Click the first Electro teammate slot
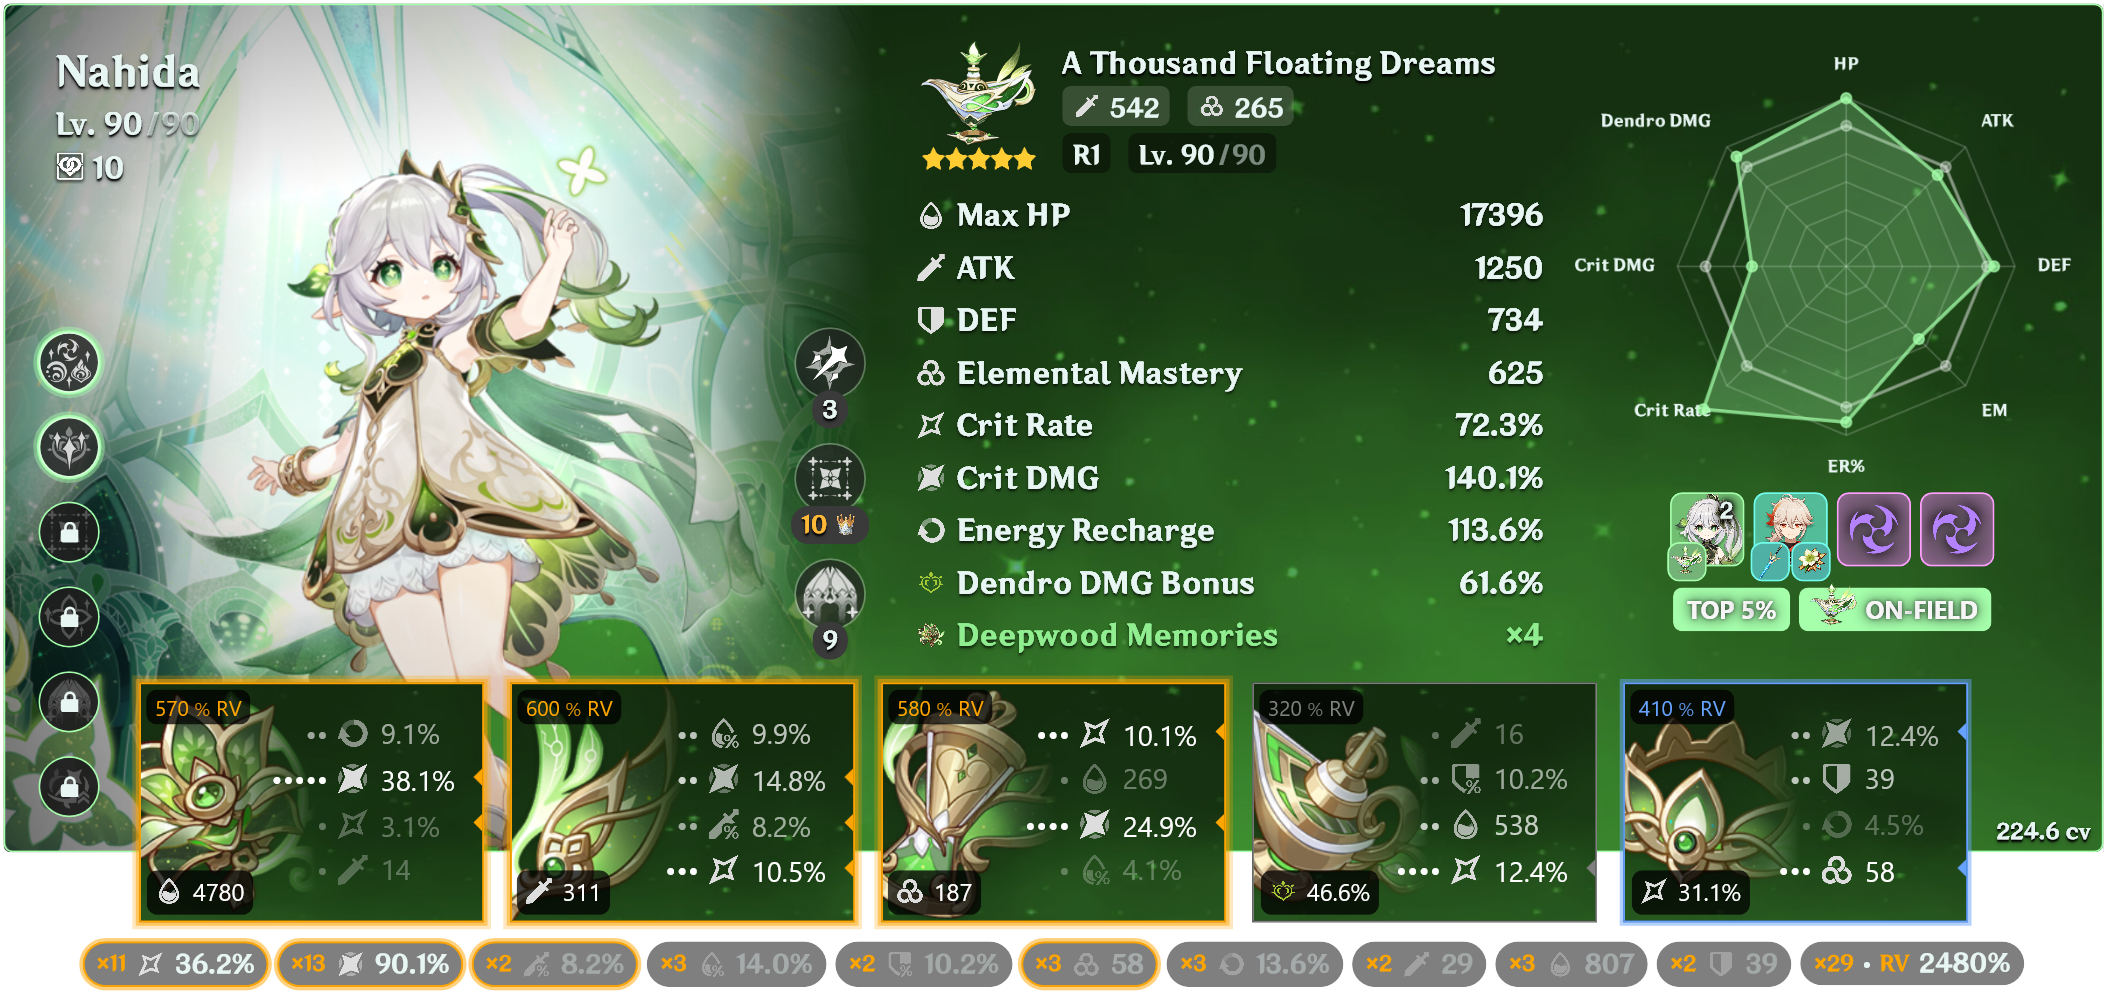Image resolution: width=2107 pixels, height=995 pixels. 1874,530
